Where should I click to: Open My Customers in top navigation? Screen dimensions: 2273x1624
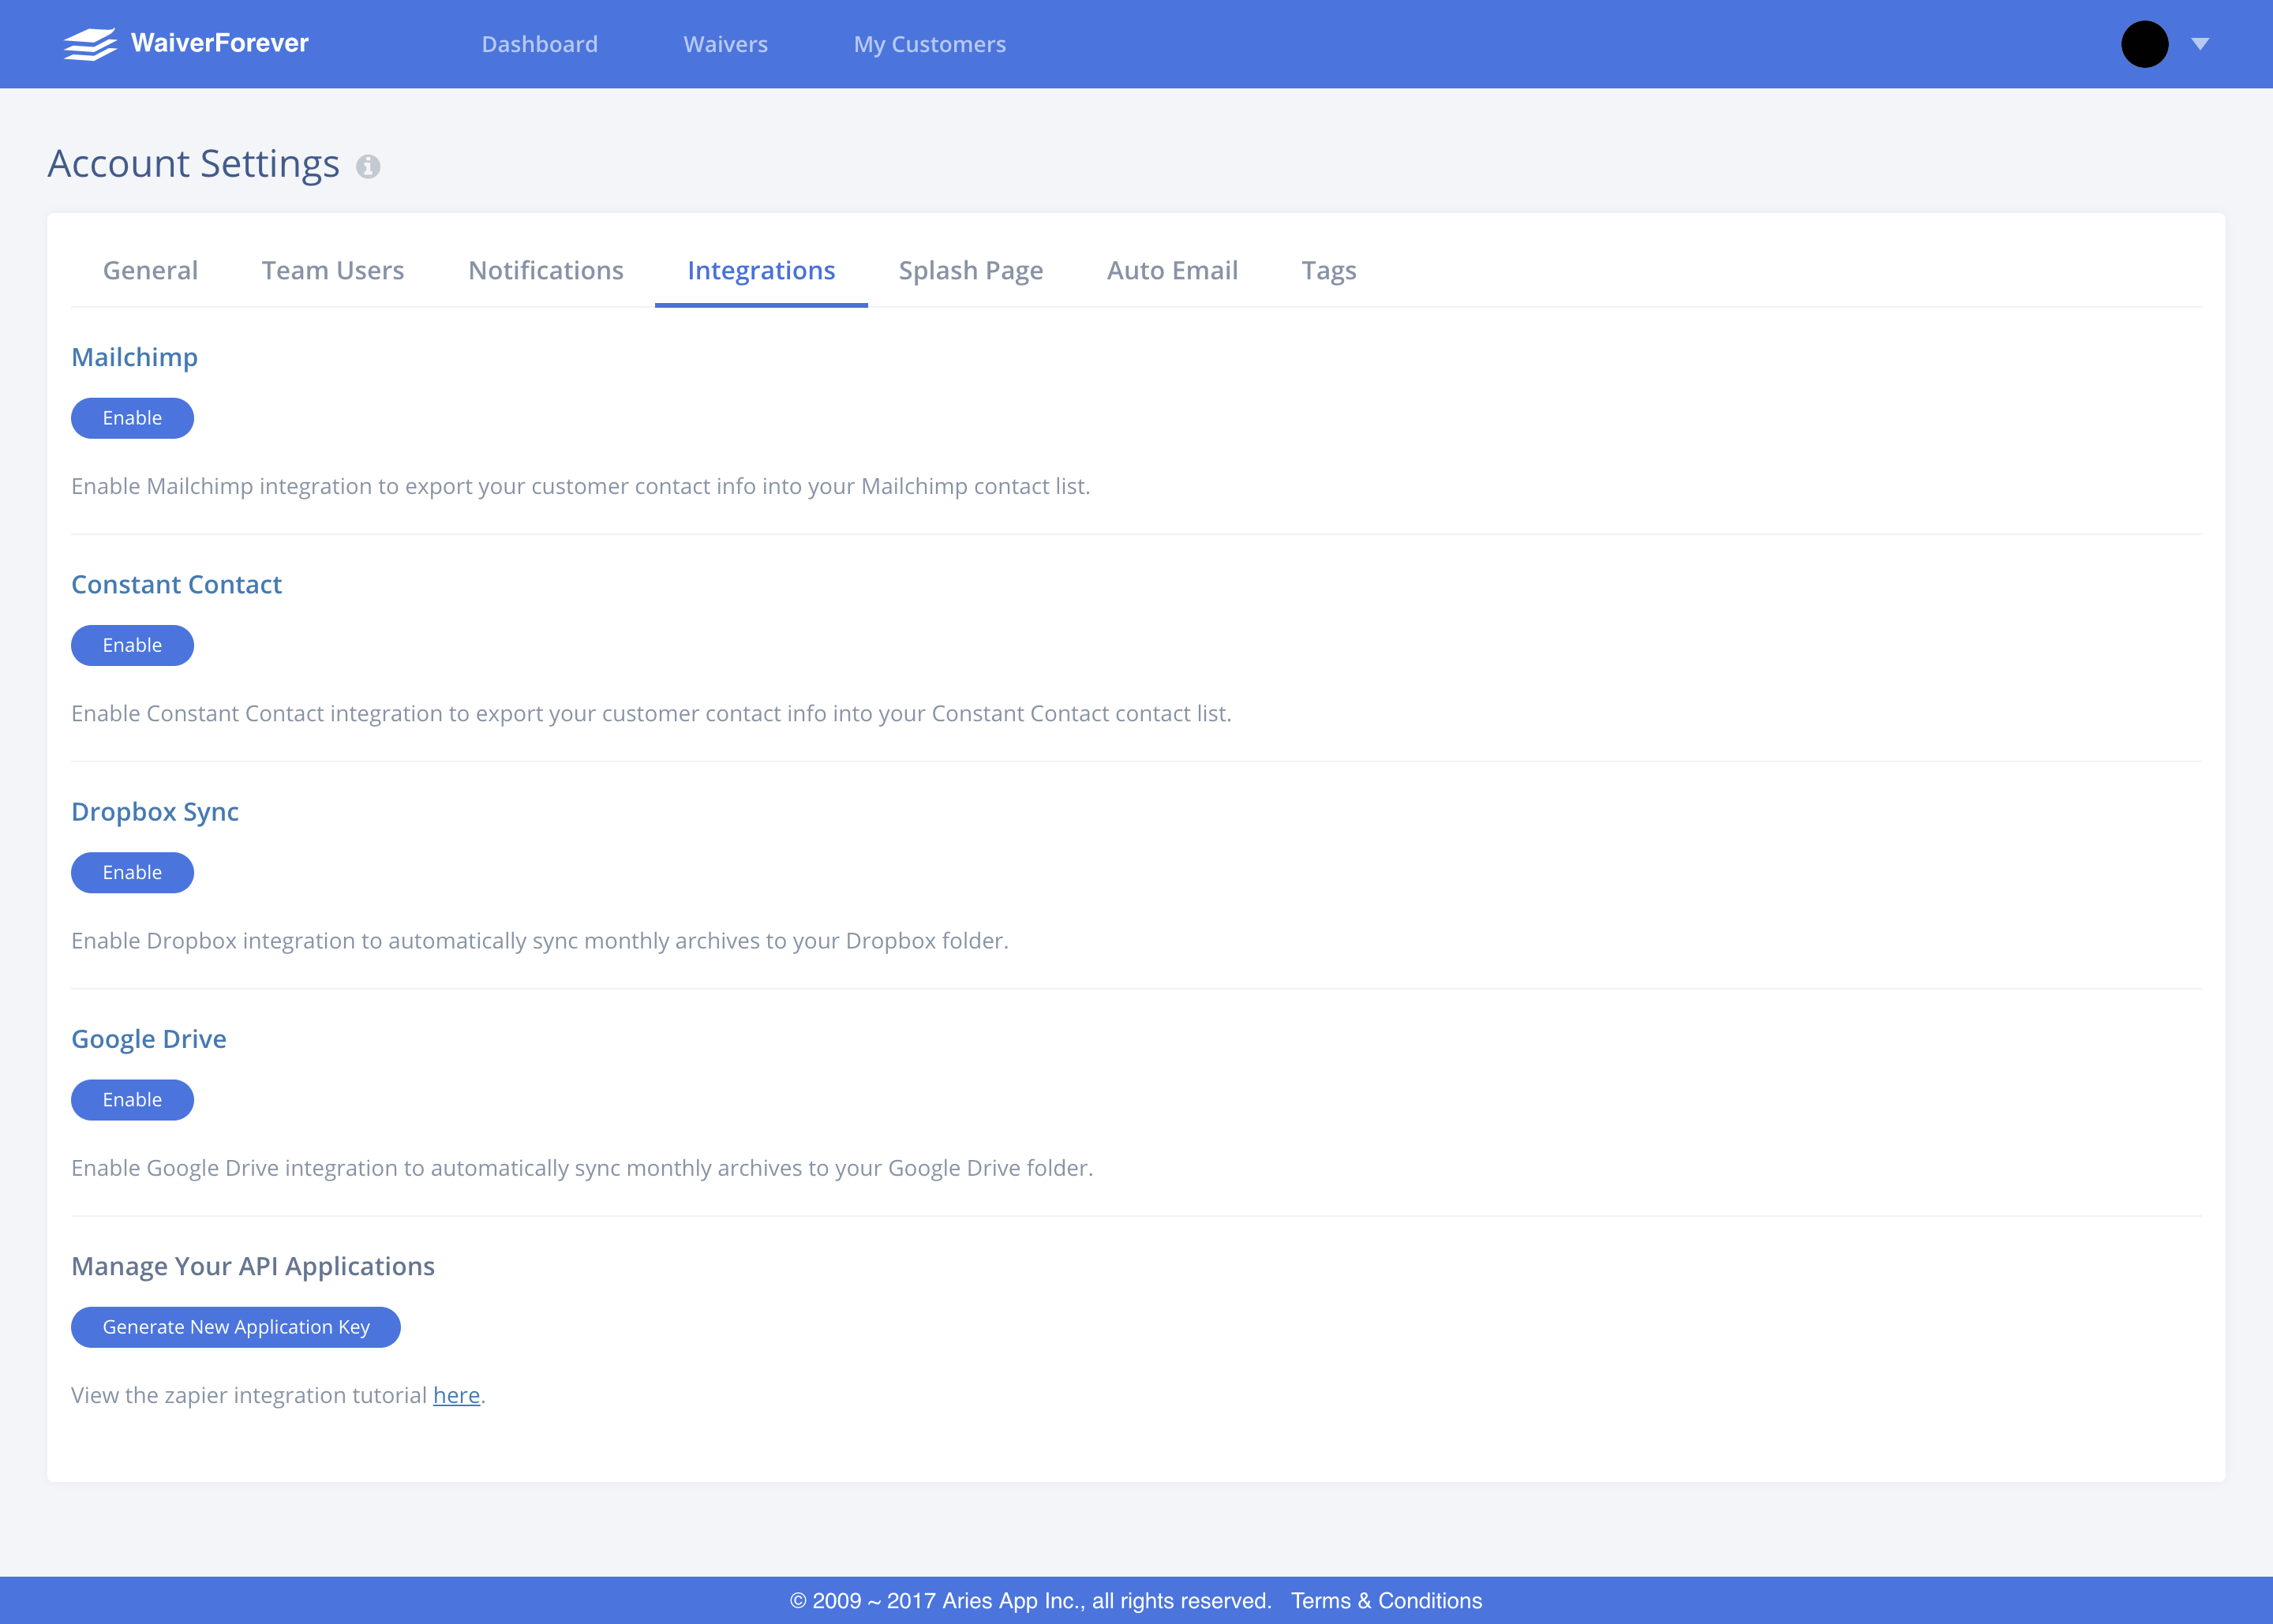click(930, 44)
